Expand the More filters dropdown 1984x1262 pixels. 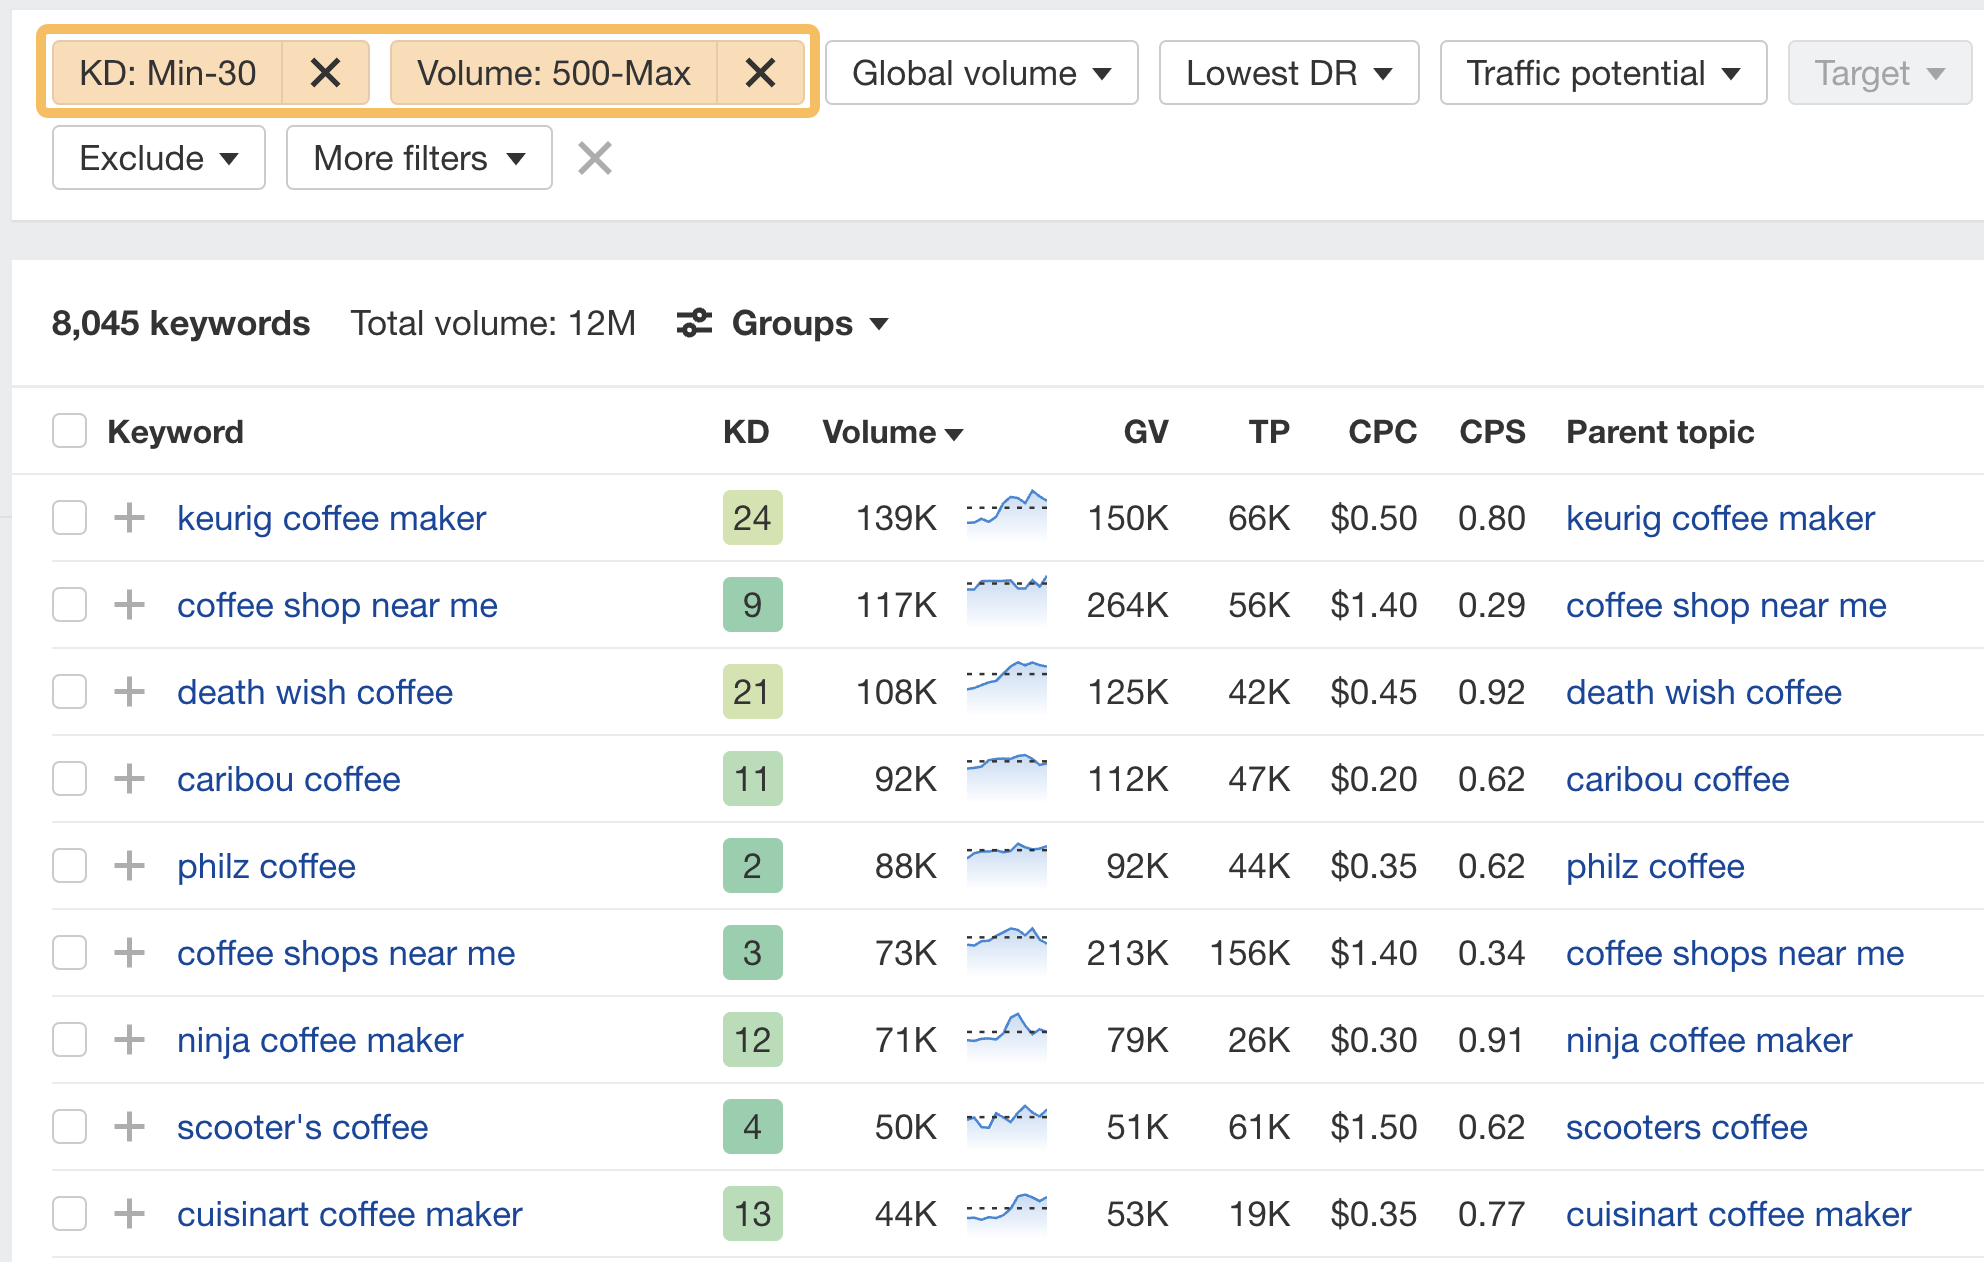418,157
